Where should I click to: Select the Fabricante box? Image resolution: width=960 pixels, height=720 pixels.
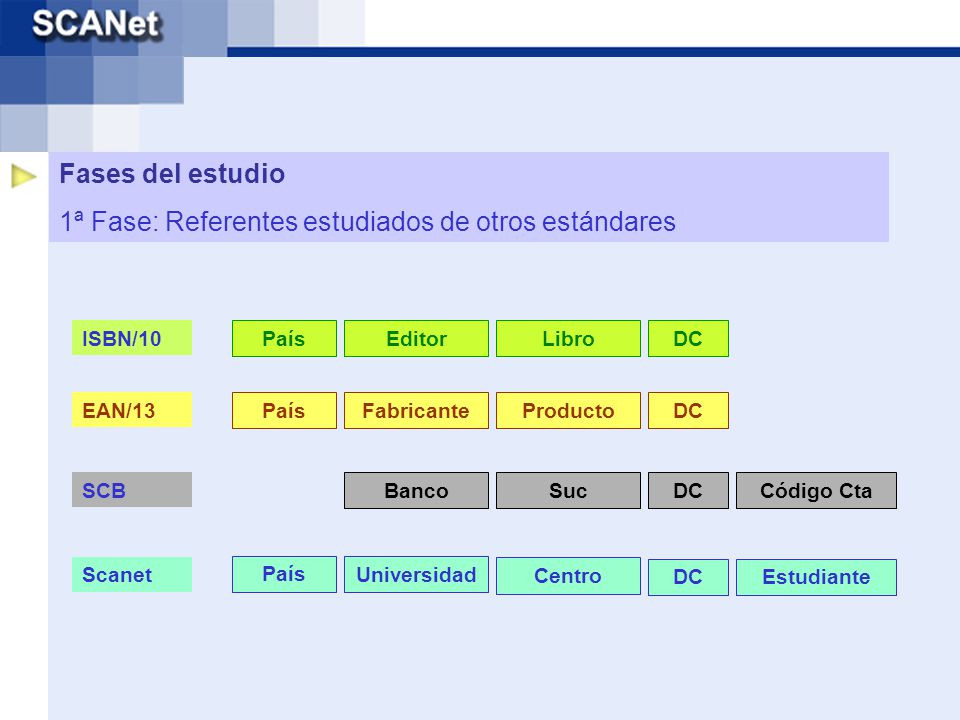coord(416,410)
